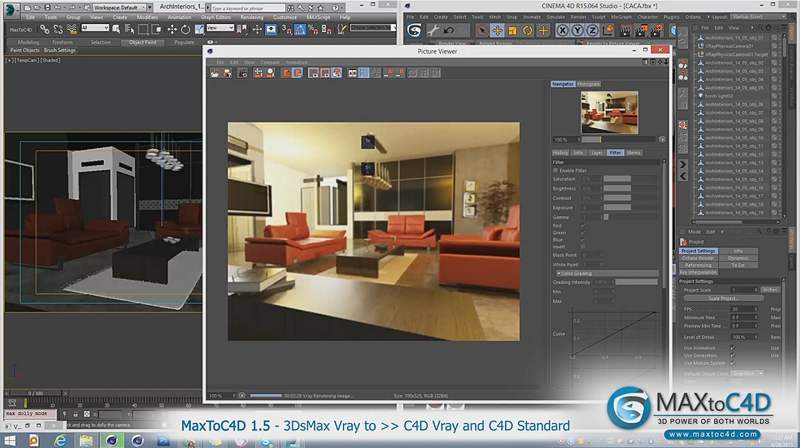Switch to the Histogram tab

(590, 84)
